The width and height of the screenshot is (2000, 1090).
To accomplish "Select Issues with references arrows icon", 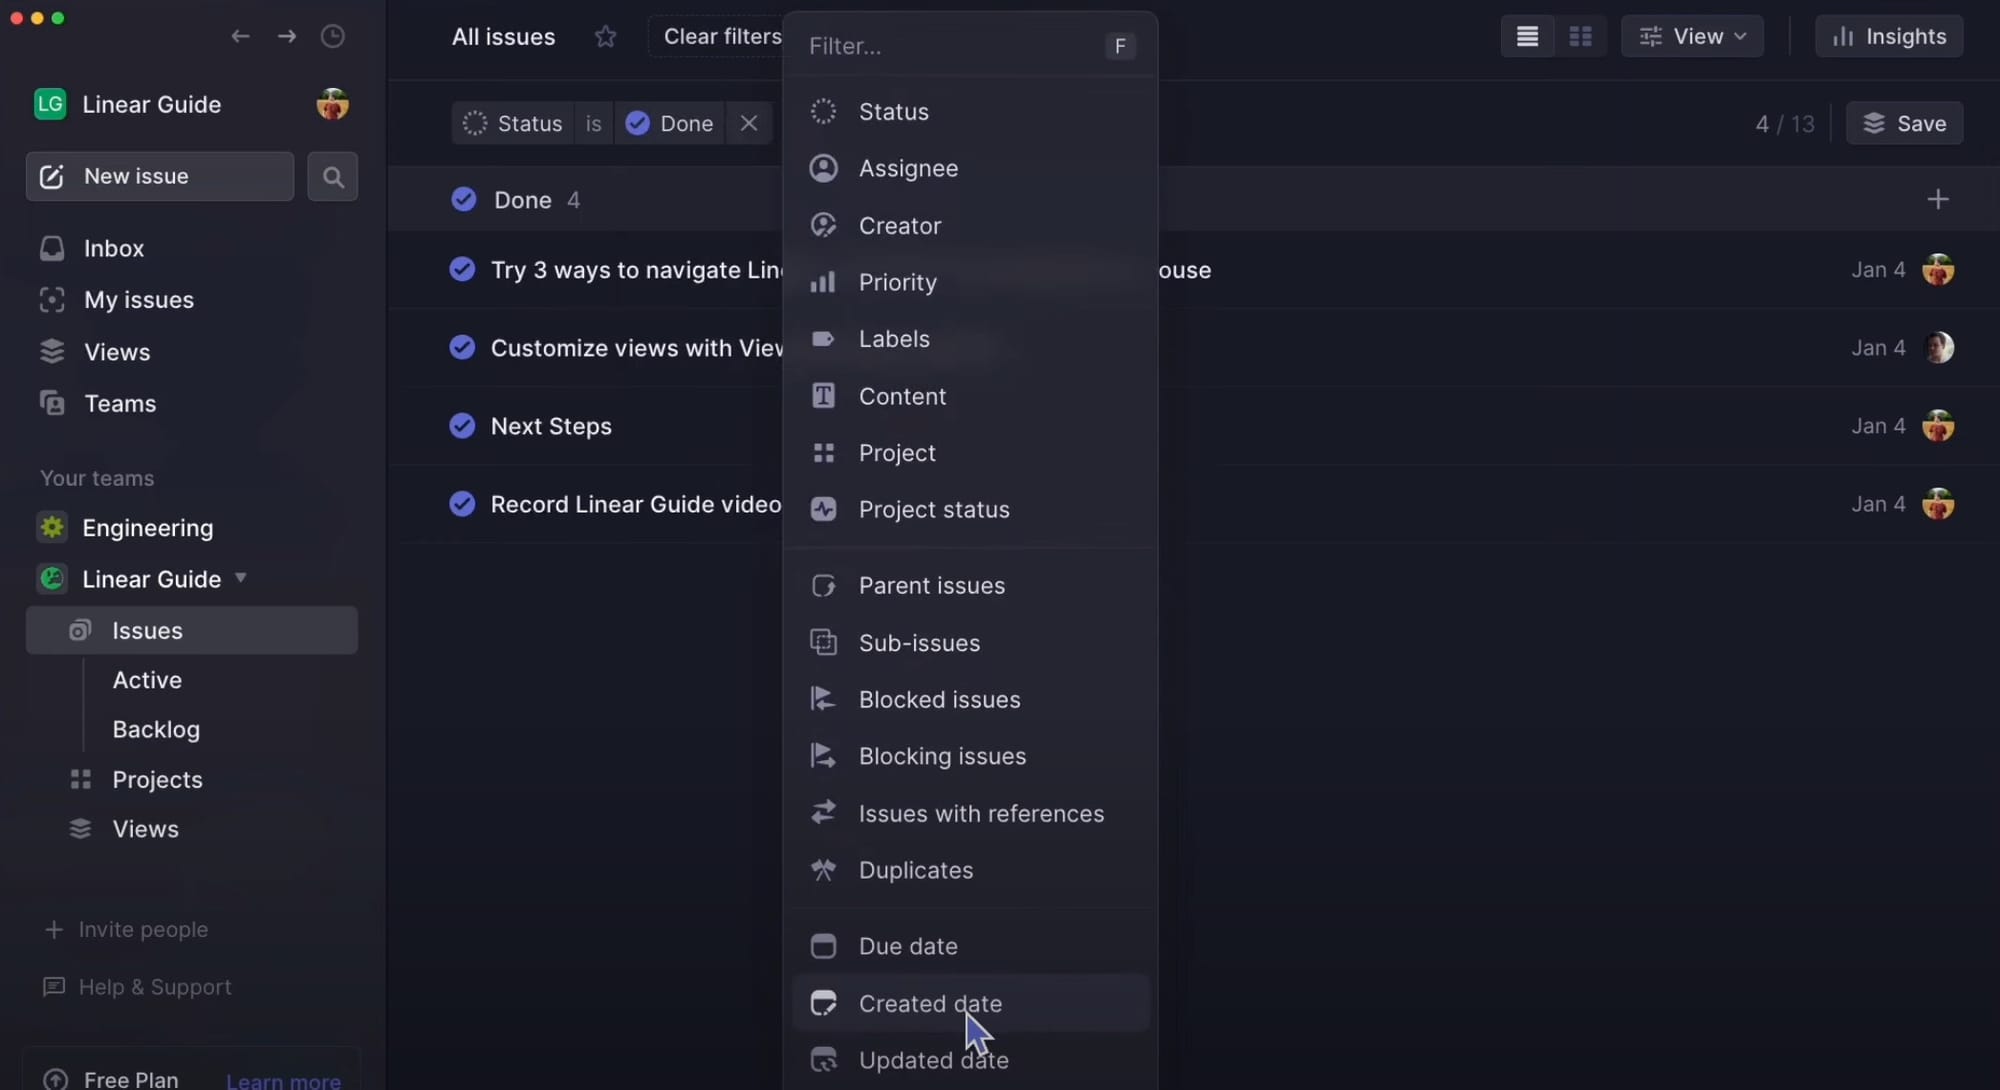I will 823,813.
